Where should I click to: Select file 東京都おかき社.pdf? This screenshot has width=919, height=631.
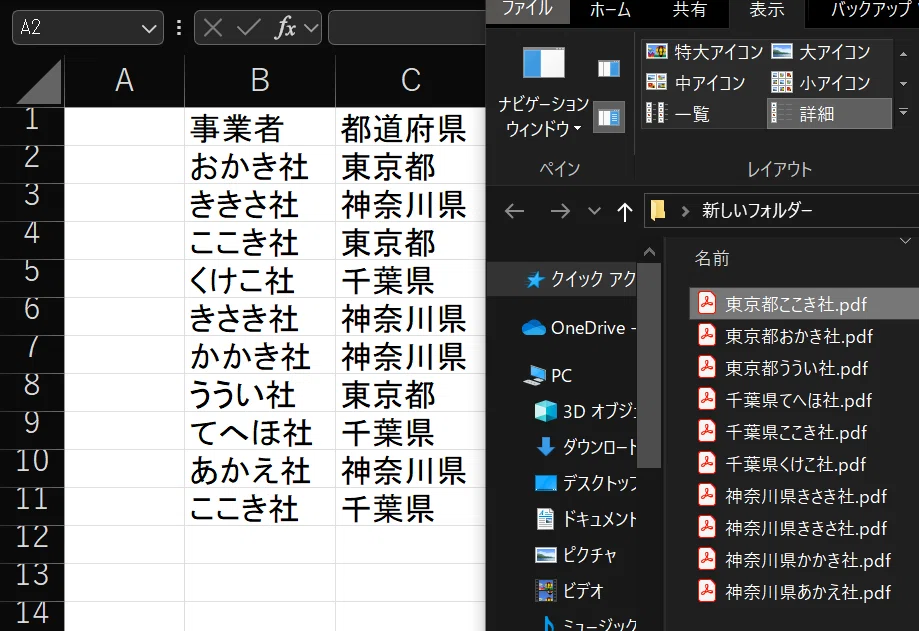(x=785, y=336)
